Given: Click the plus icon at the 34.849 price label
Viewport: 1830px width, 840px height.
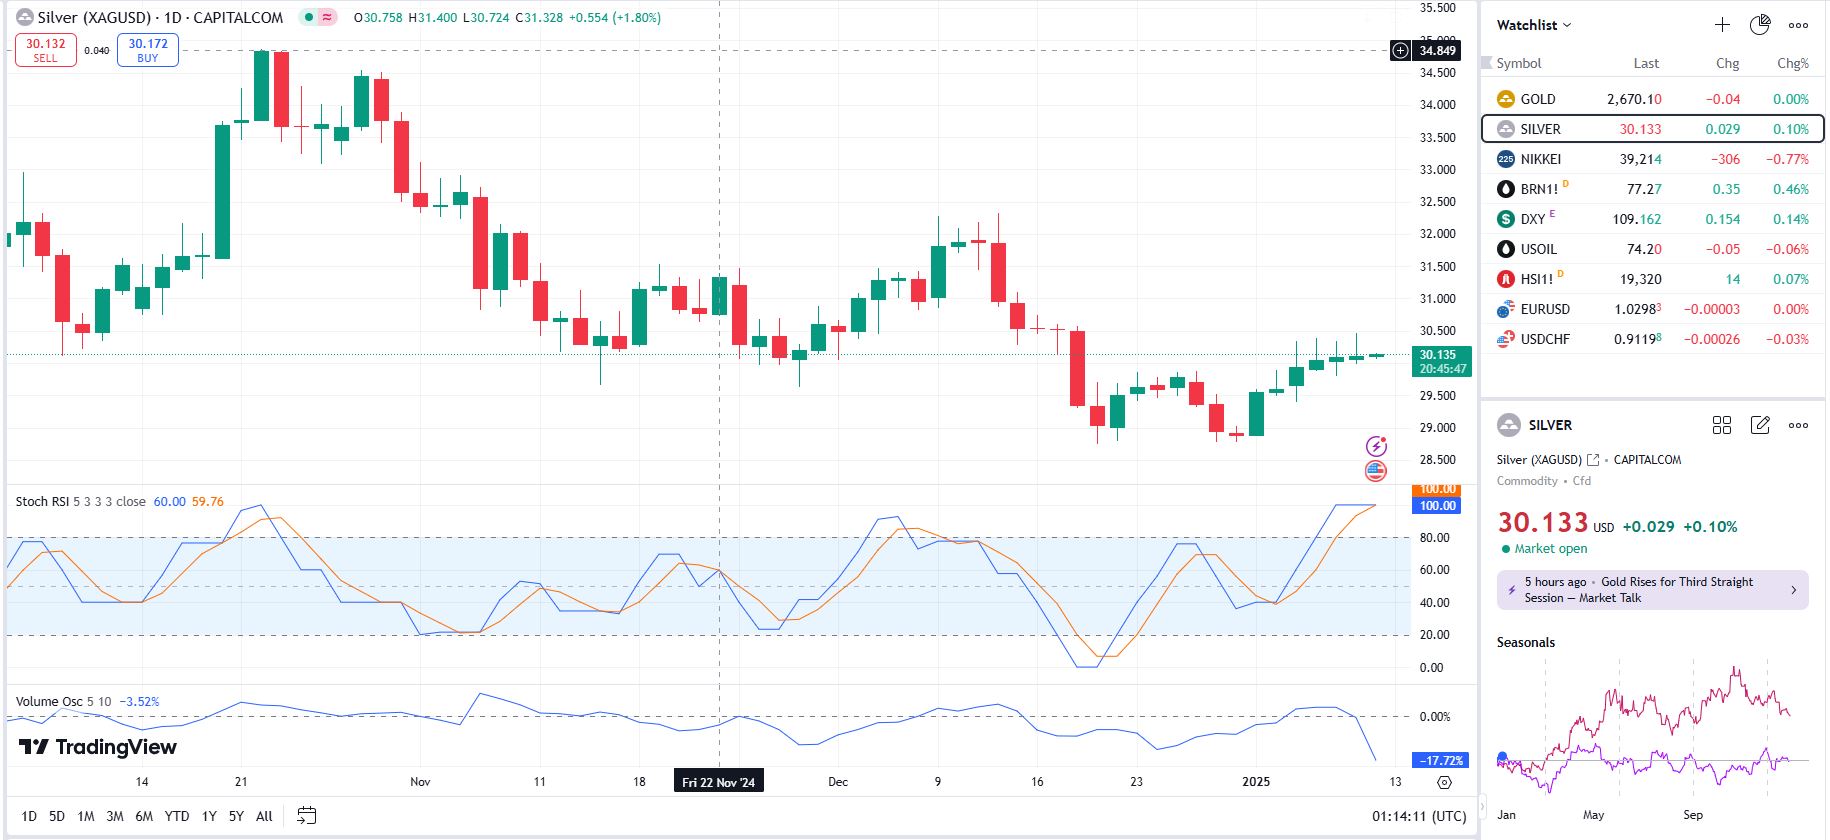Looking at the screenshot, I should [1400, 50].
